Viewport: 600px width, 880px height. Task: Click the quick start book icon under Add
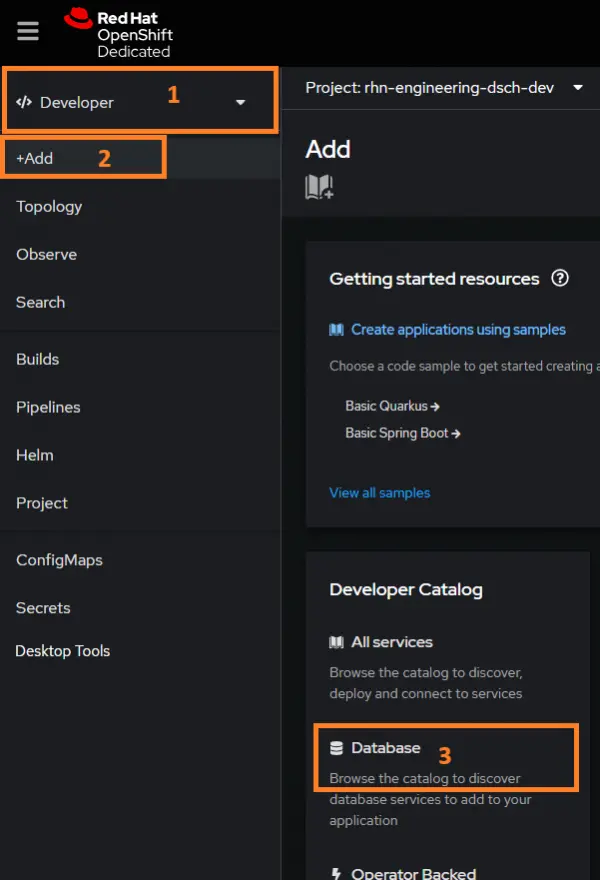[x=319, y=186]
